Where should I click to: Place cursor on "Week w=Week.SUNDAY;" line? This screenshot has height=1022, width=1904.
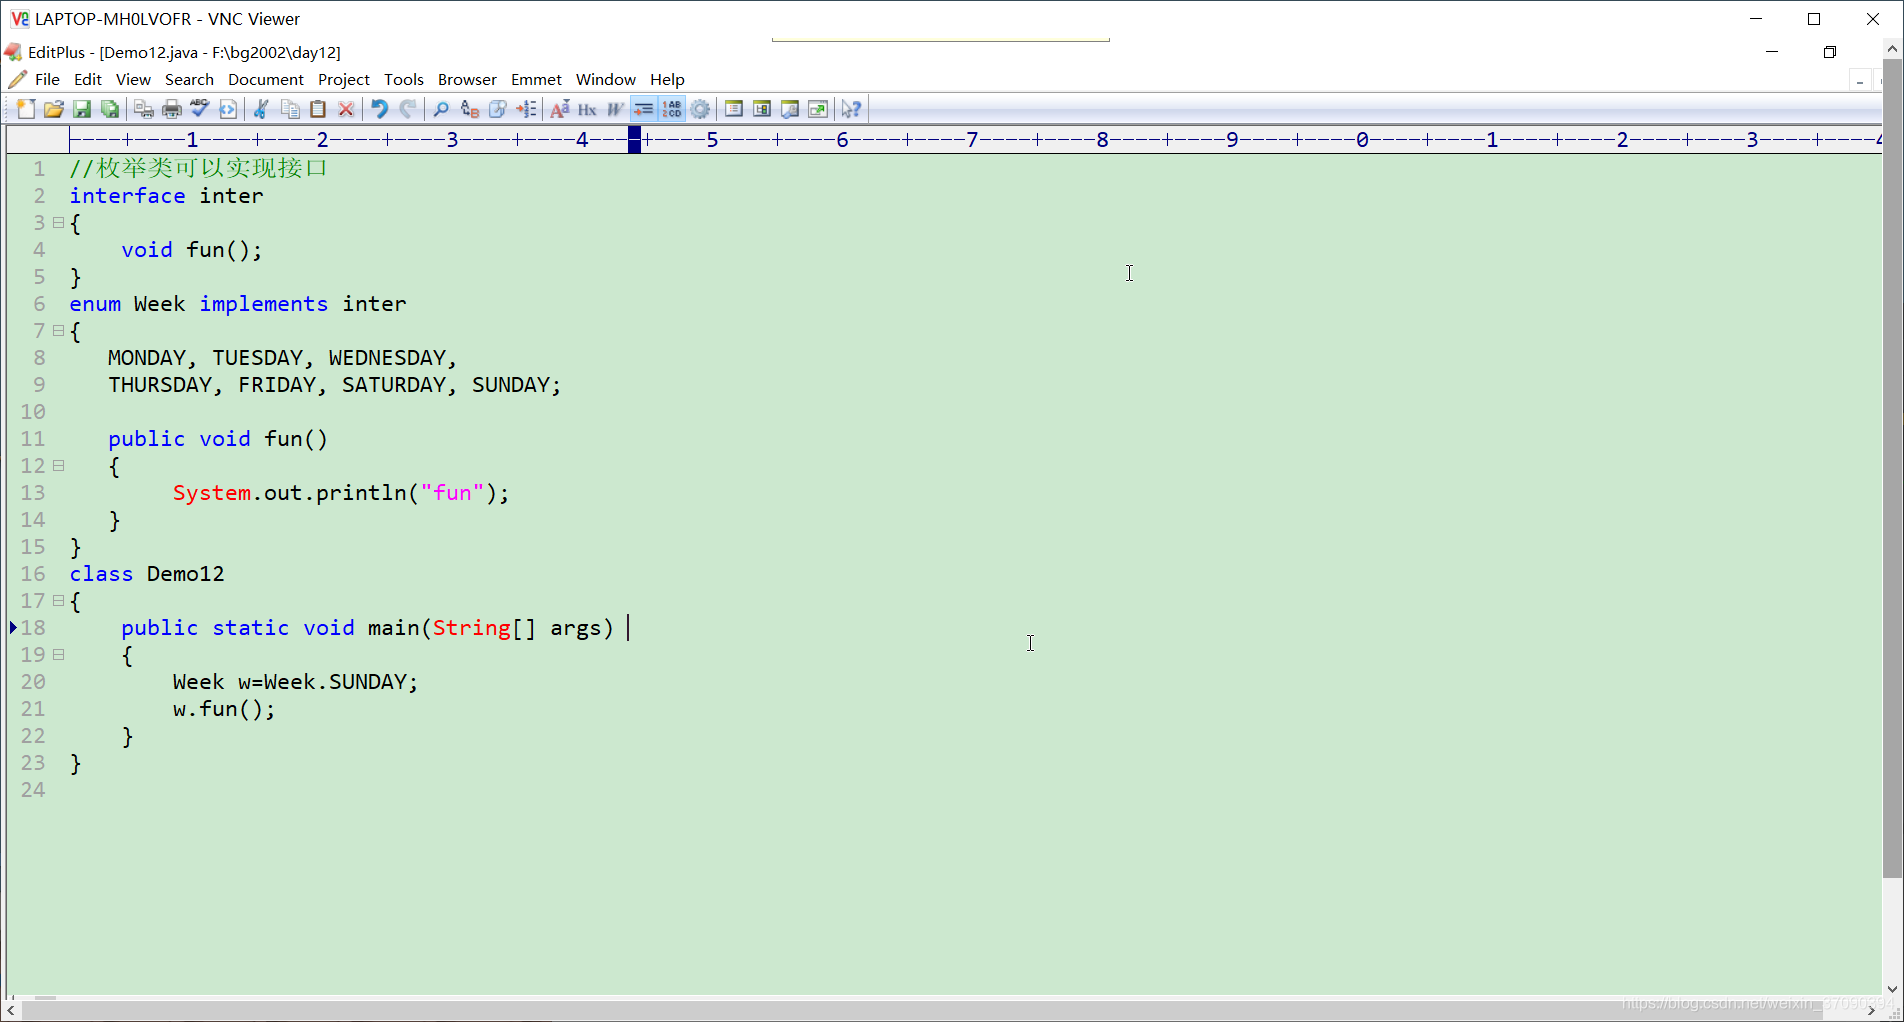[x=295, y=681]
